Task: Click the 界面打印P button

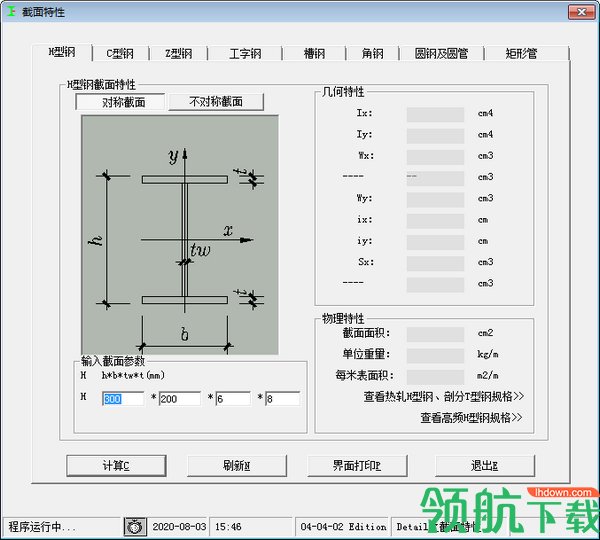Action: [x=357, y=466]
